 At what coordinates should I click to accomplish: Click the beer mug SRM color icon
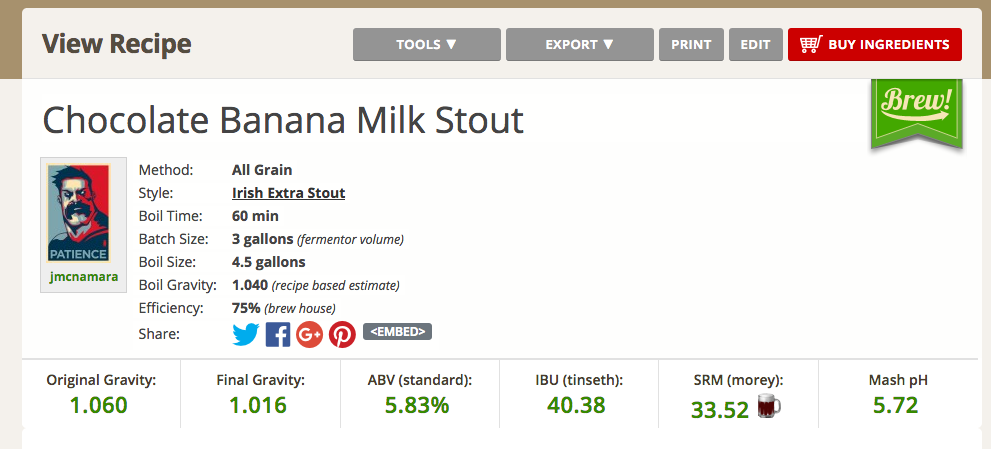tap(769, 406)
